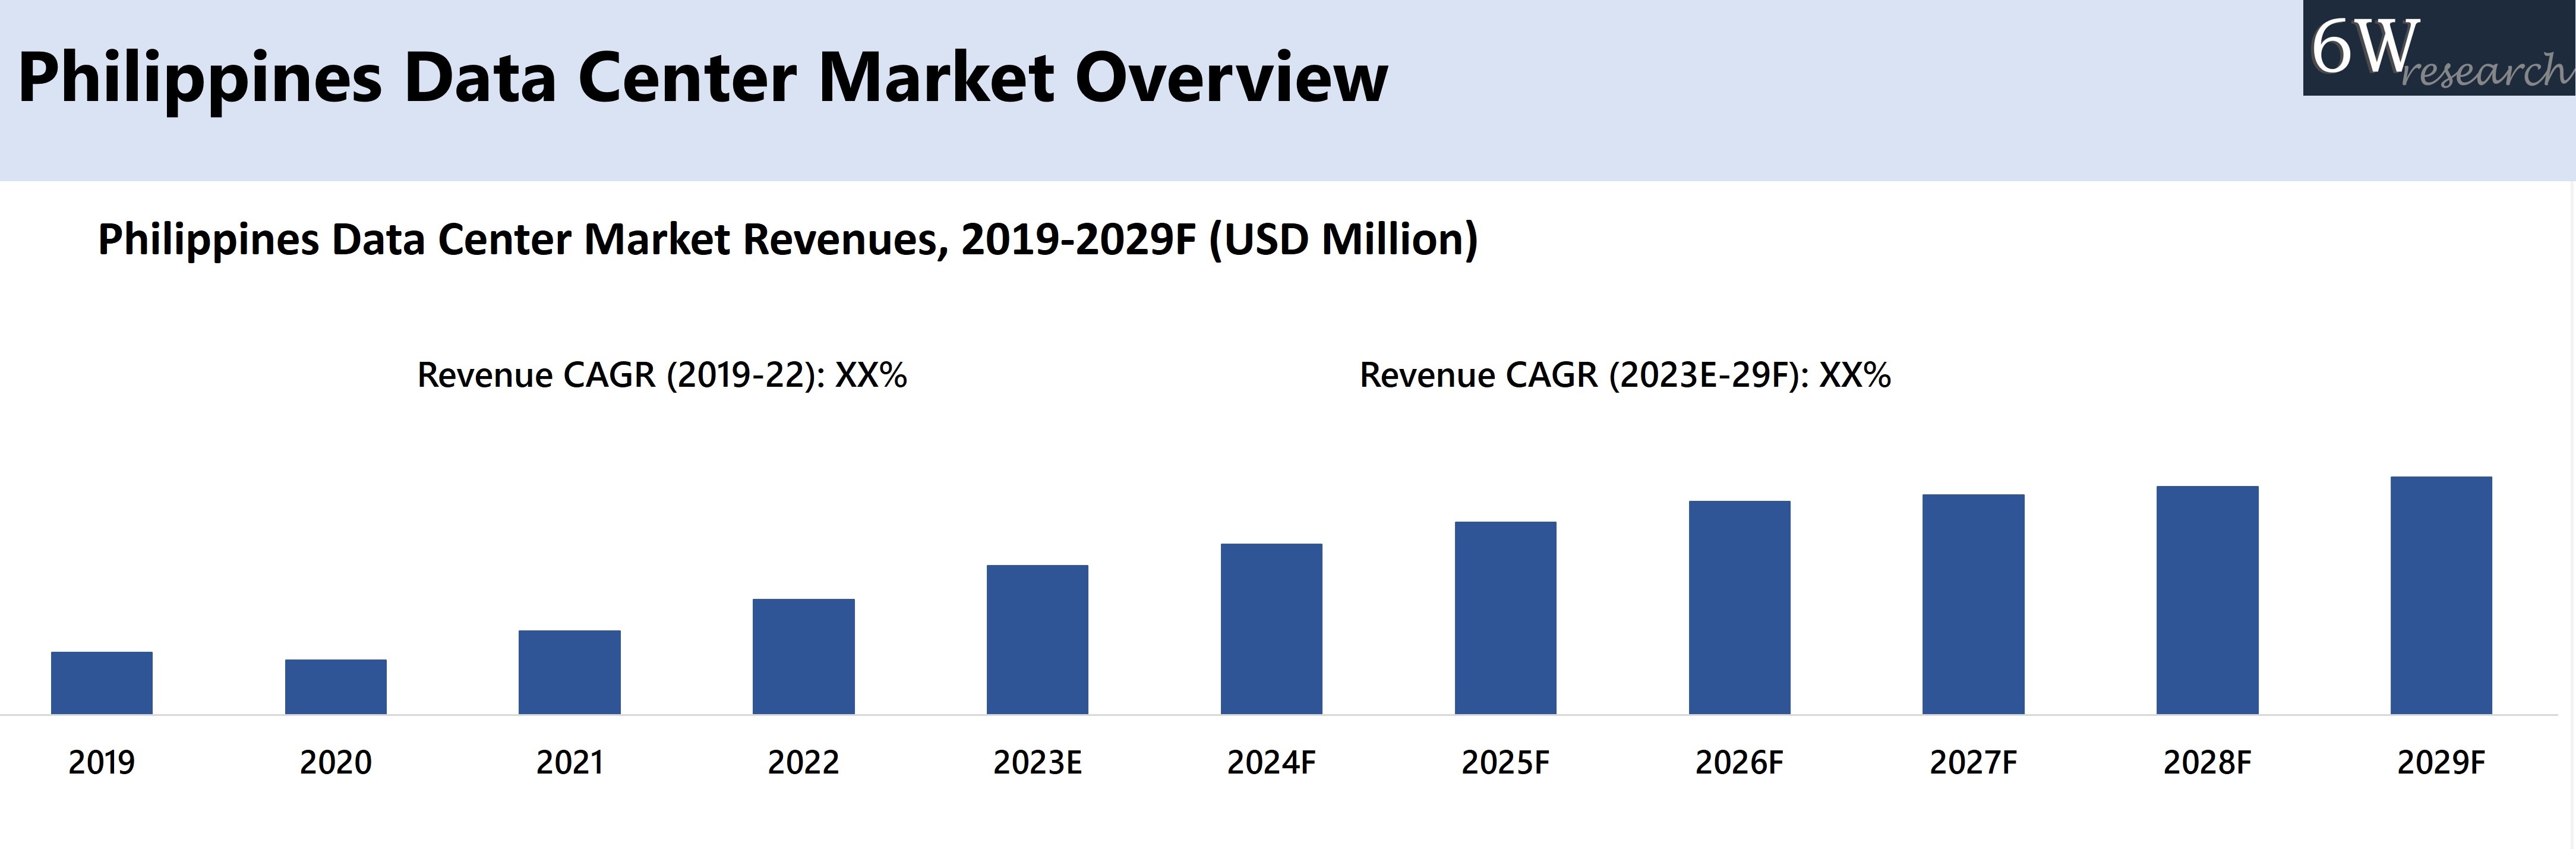Select the 2025F revenue bar

[x=1506, y=618]
